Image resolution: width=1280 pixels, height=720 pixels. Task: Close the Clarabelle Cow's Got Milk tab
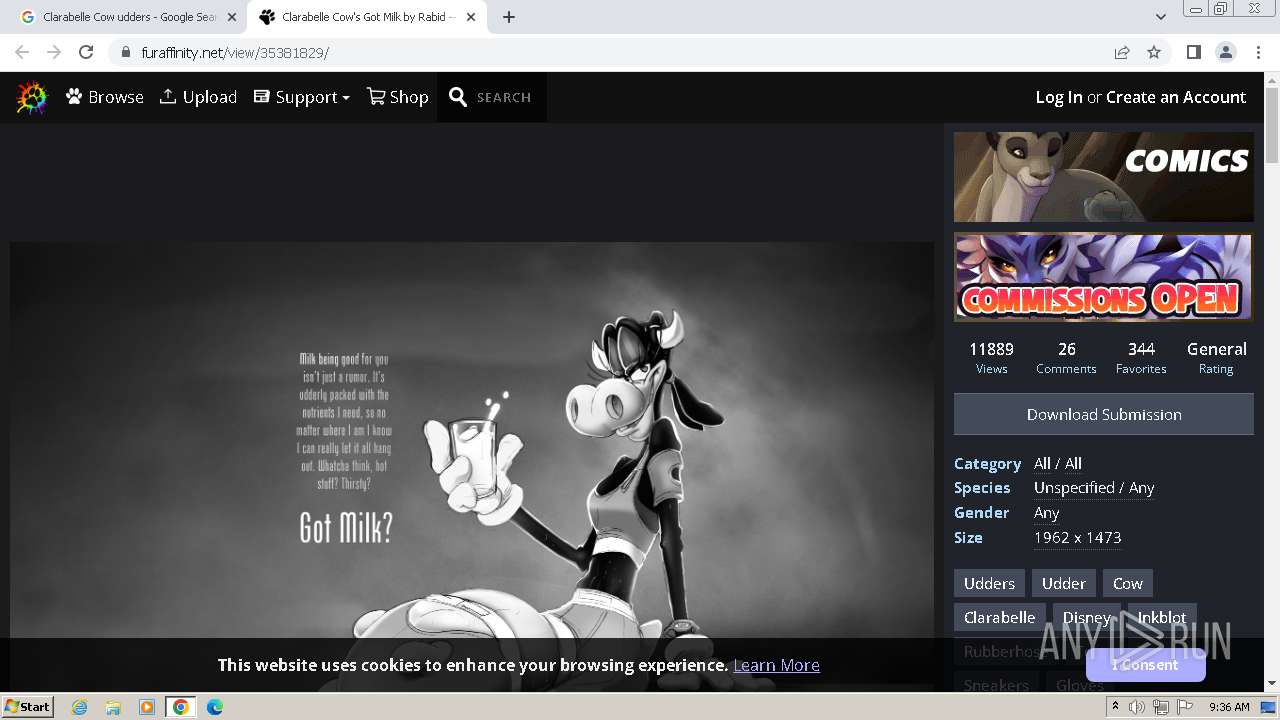[471, 17]
